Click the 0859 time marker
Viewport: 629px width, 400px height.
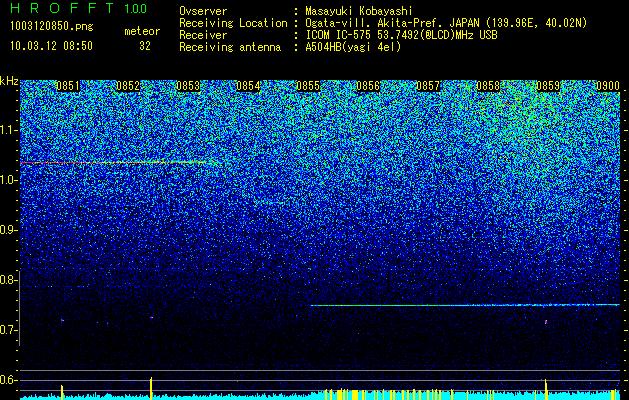548,86
